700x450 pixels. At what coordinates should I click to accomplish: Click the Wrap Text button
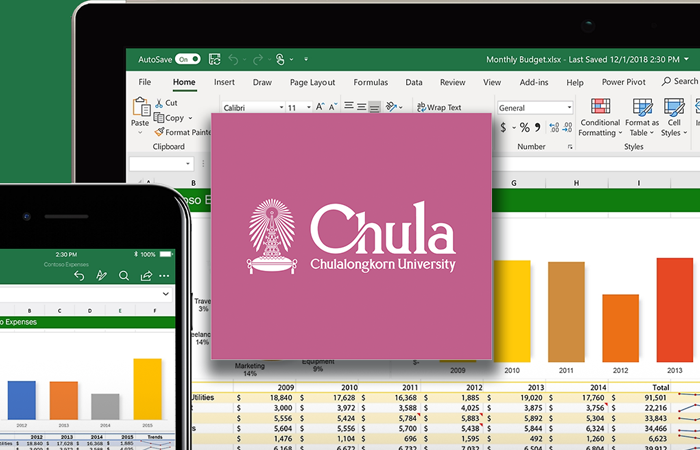pyautogui.click(x=439, y=108)
